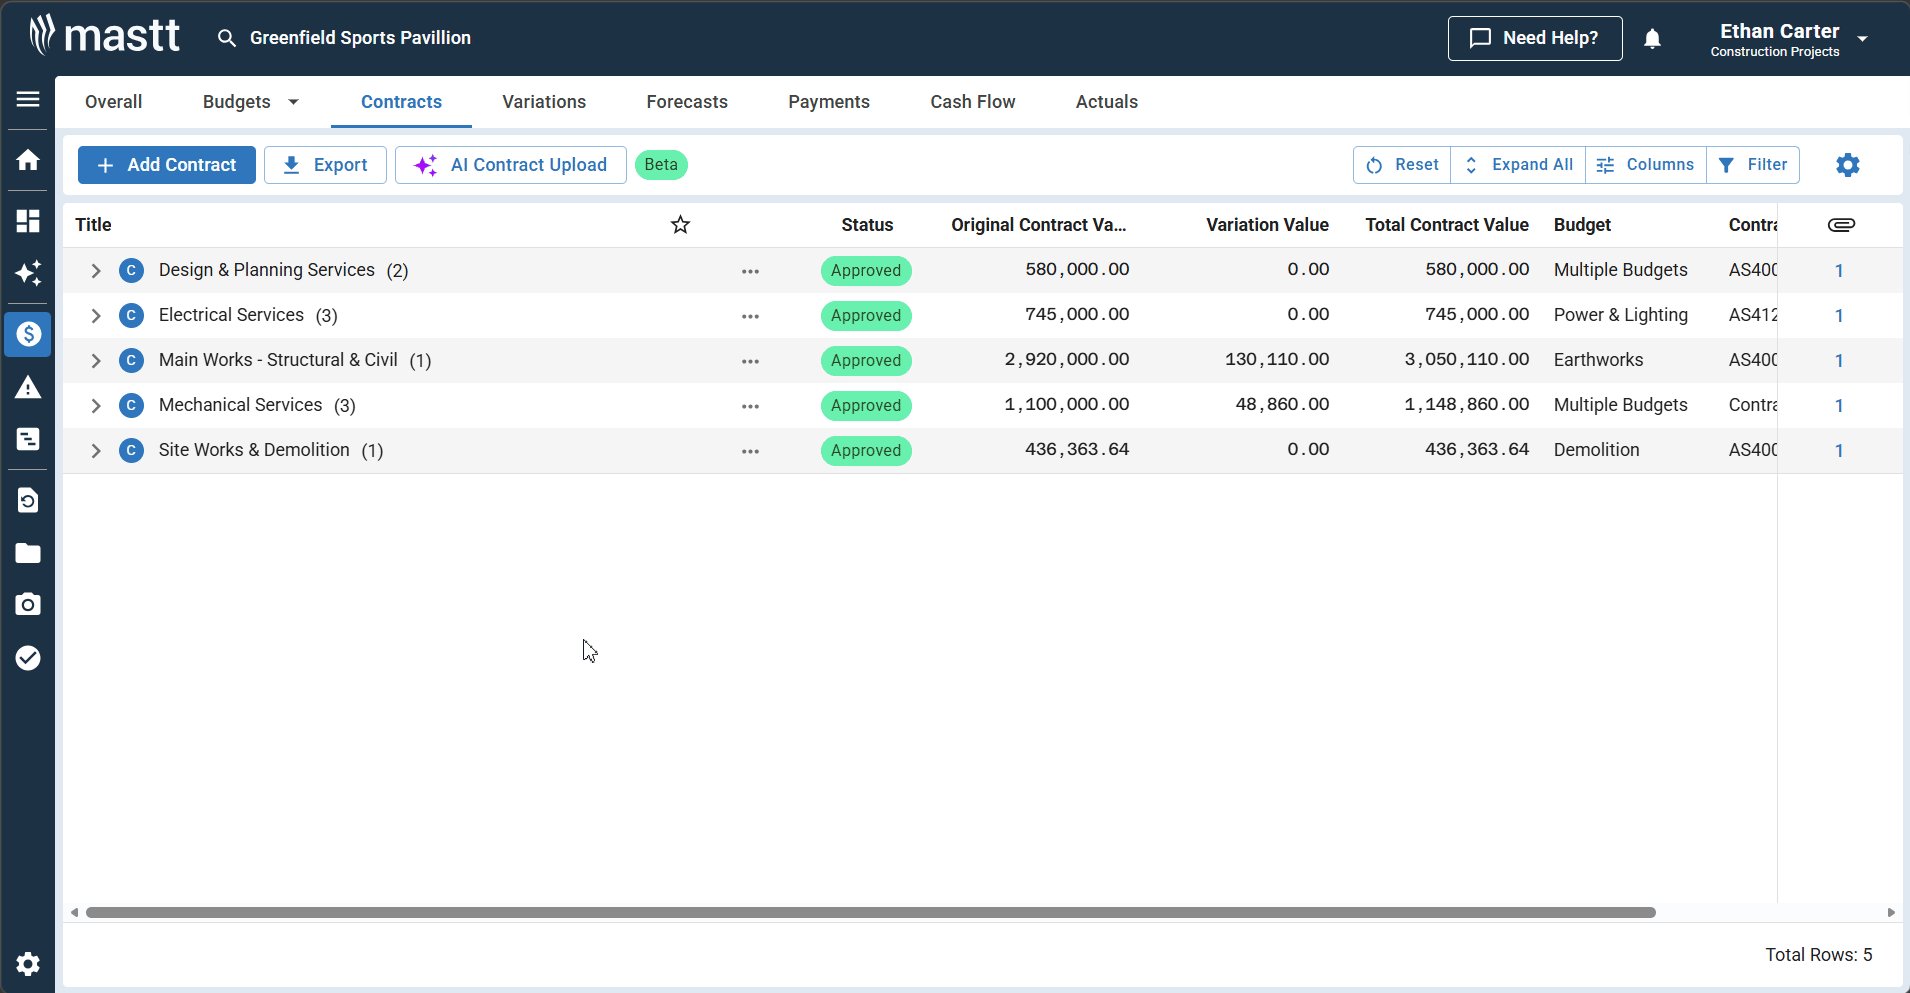The image size is (1910, 993).
Task: Open more options for Electrical Services row
Action: pos(750,316)
